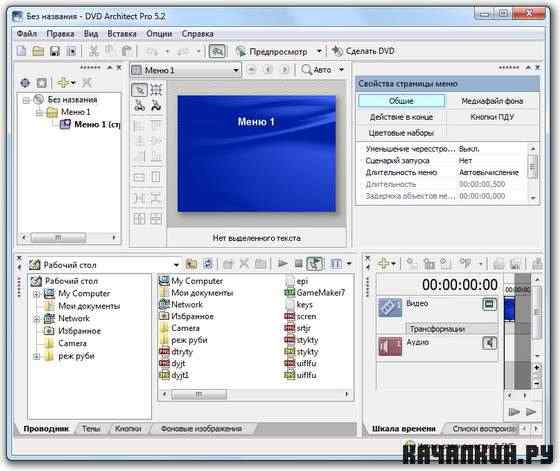This screenshot has height=471, width=560.
Task: Click the Длительность меню value Автовычисление
Action: click(489, 172)
